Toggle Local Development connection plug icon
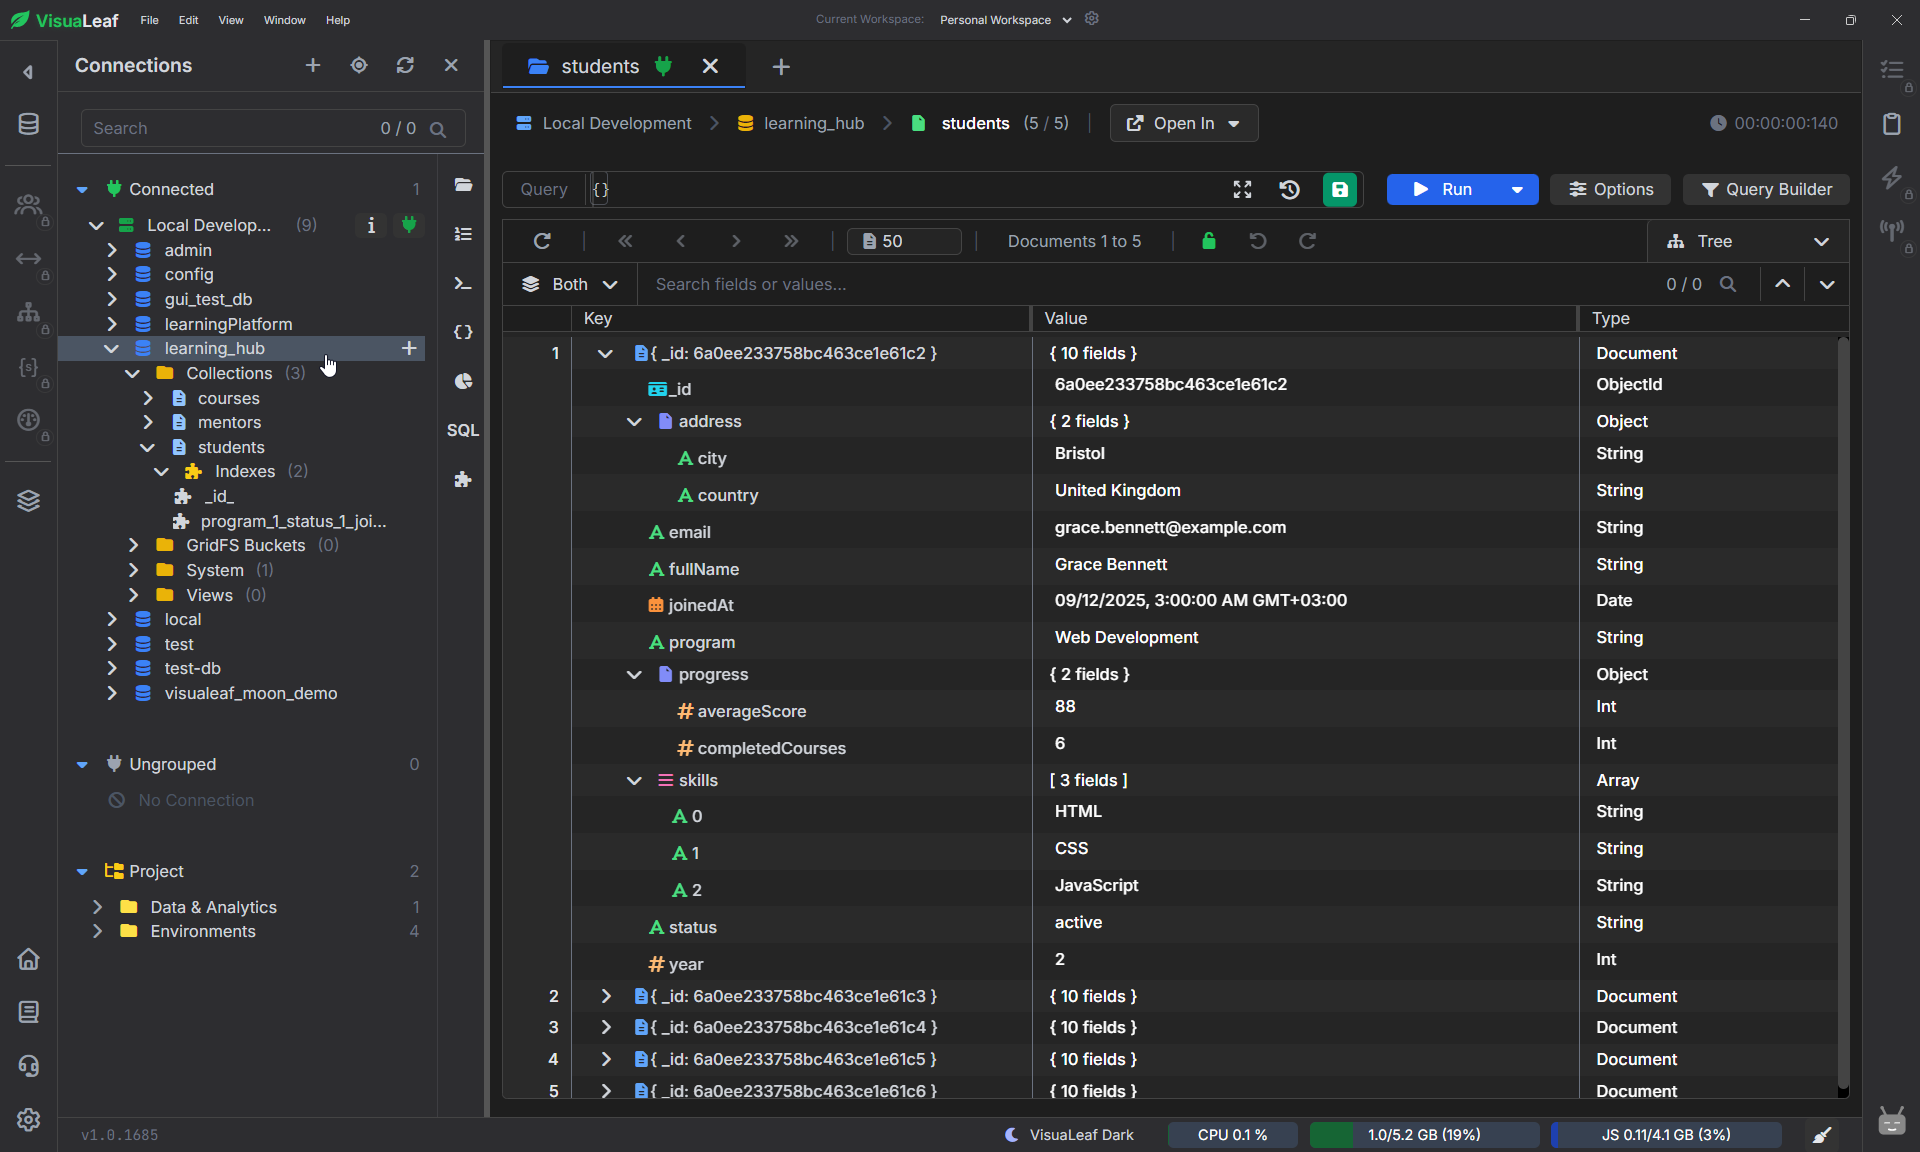1920x1152 pixels. [409, 225]
